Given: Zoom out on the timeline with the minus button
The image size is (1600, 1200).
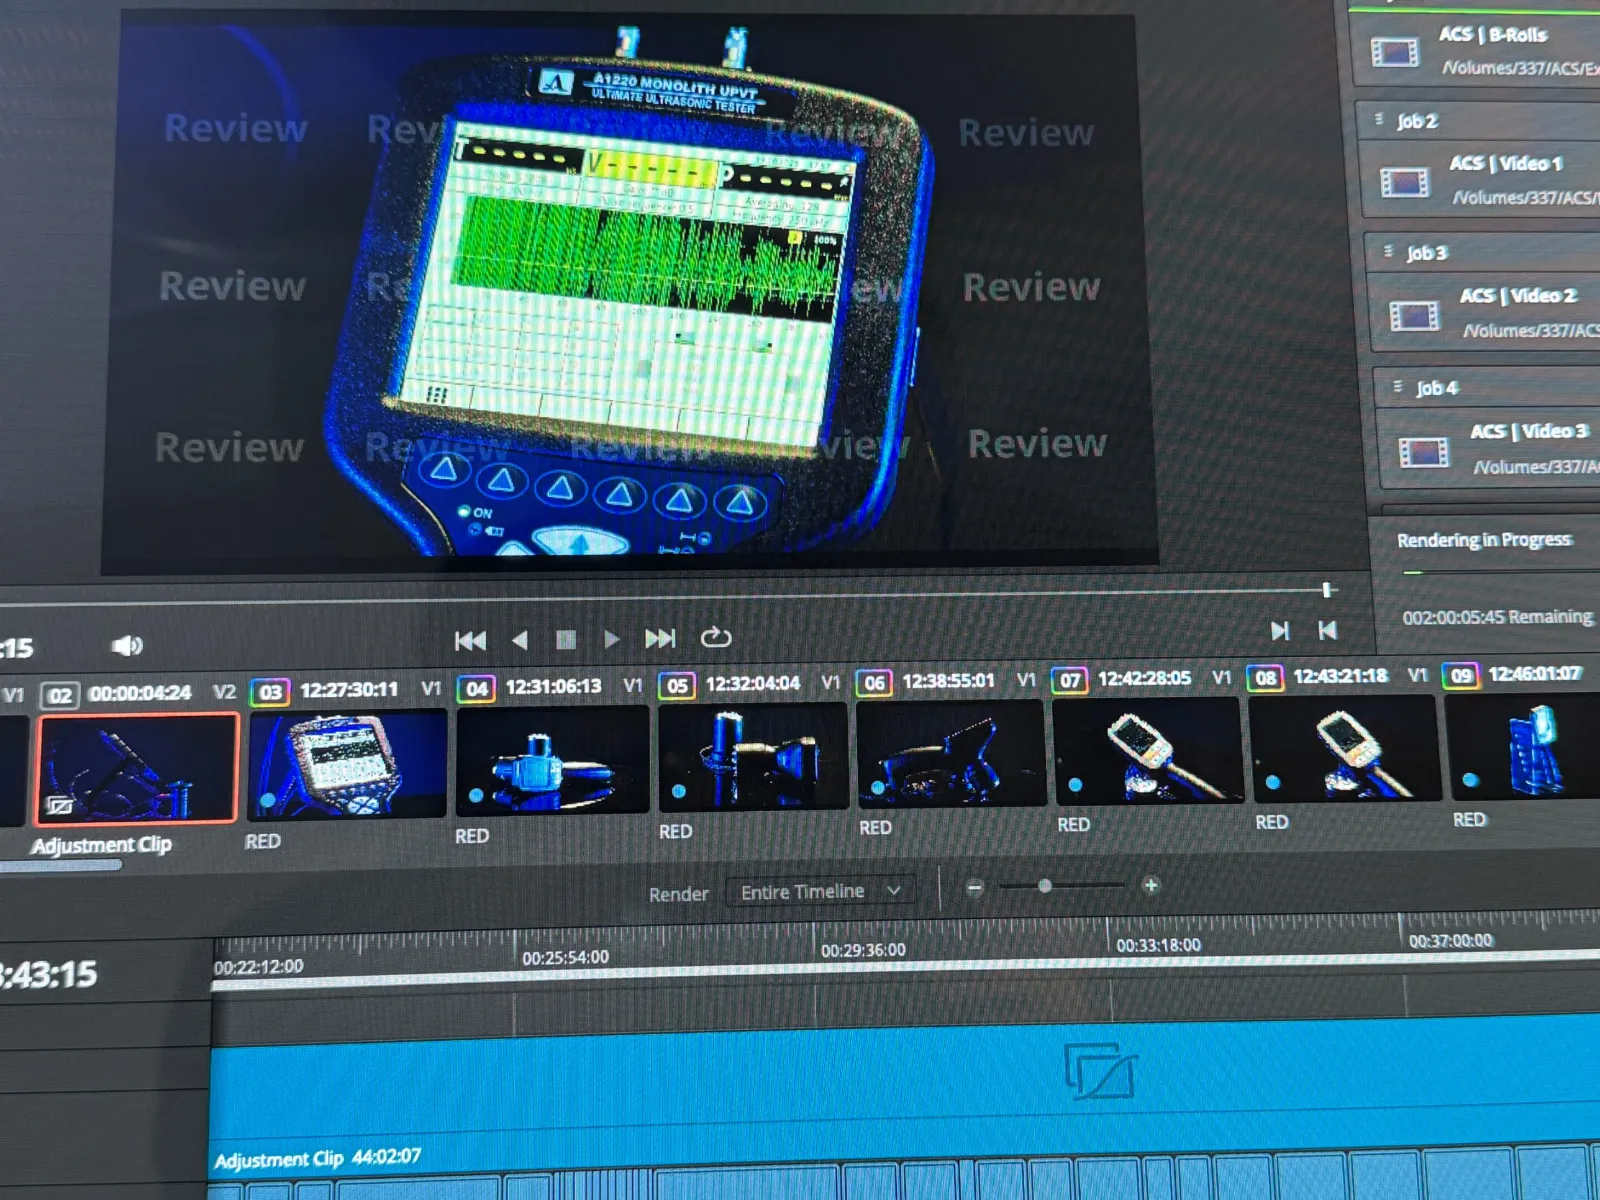Looking at the screenshot, I should (975, 887).
